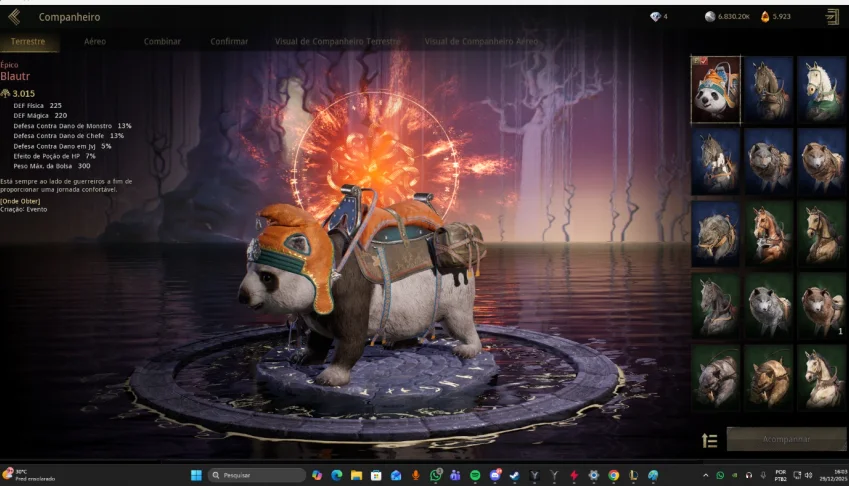Click the [Onde Obter] link
This screenshot has width=849, height=486.
click(x=20, y=201)
